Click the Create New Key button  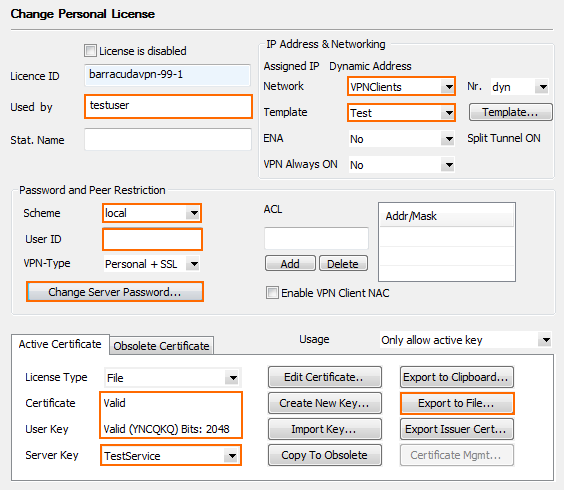pyautogui.click(x=324, y=403)
